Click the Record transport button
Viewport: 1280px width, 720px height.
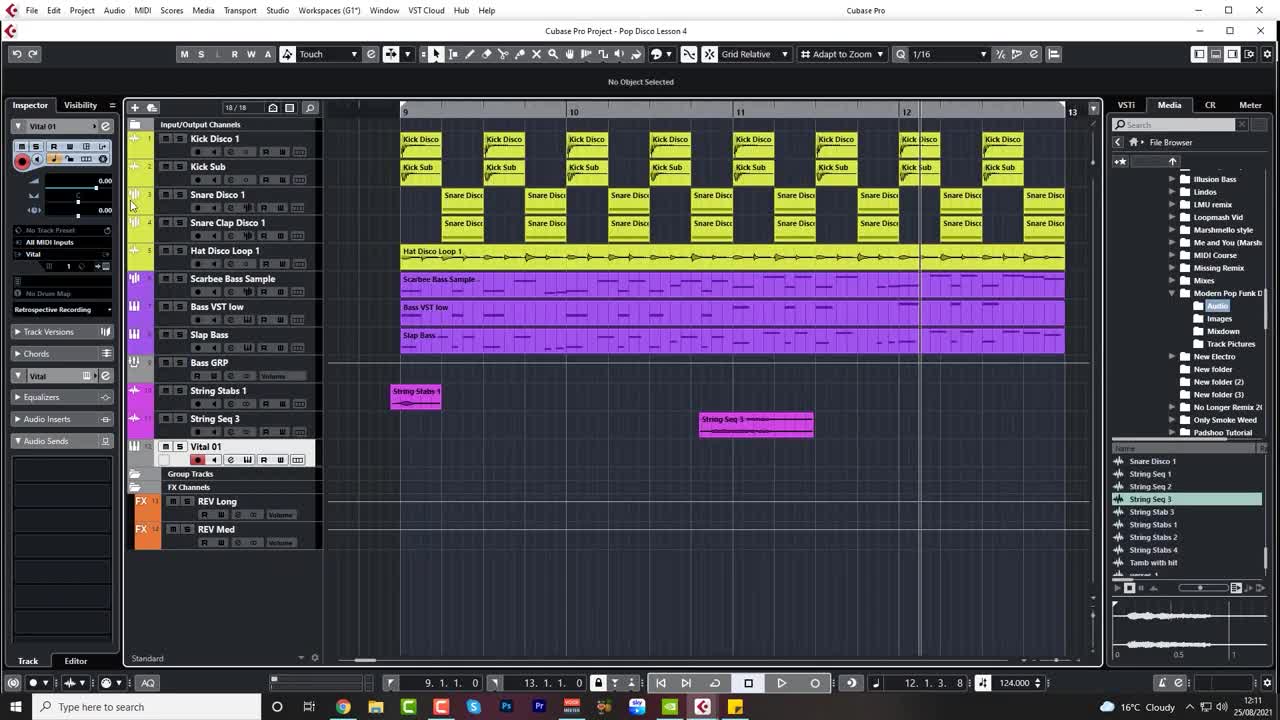coord(815,683)
